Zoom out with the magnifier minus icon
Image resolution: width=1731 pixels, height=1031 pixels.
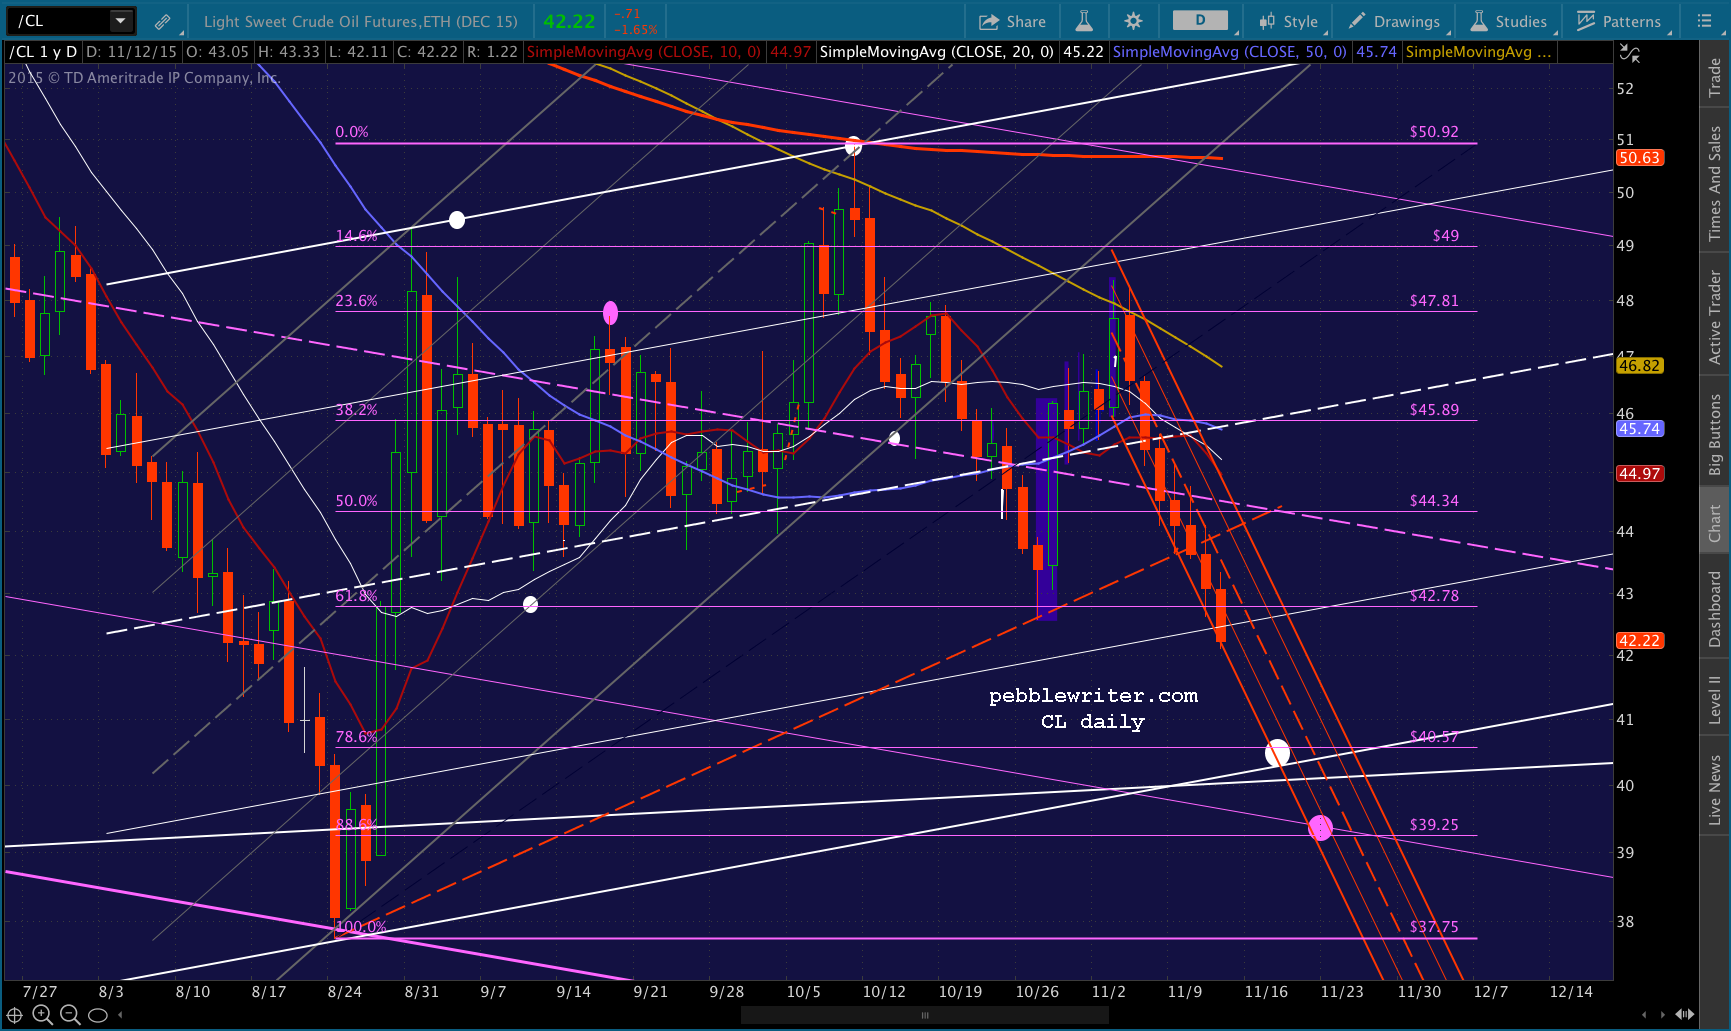(x=70, y=1015)
